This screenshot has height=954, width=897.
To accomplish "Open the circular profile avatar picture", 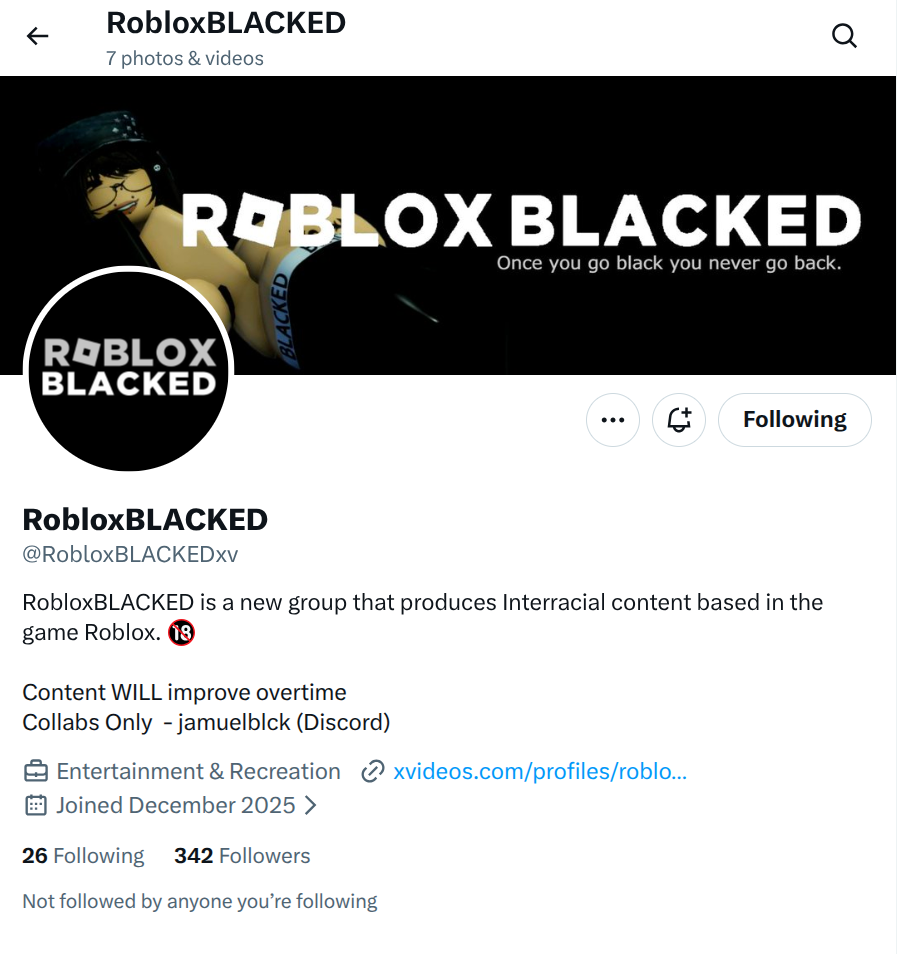I will (128, 371).
